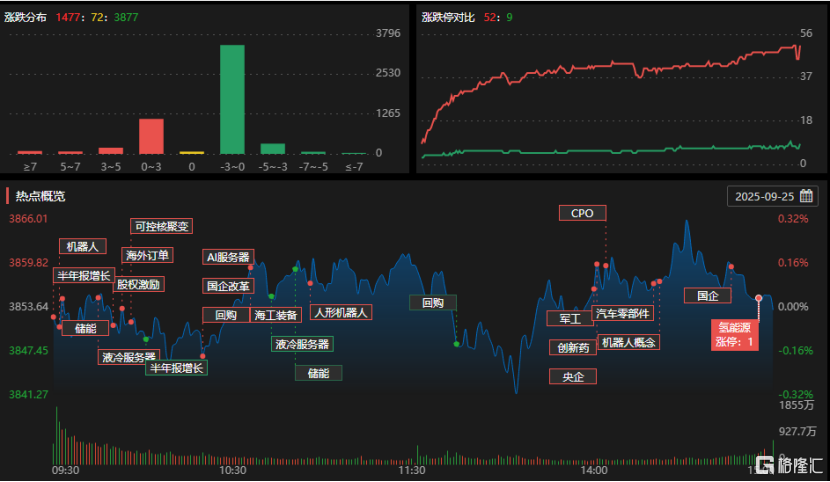The width and height of the screenshot is (830, 482).
Task: Click the tall green -3~0 distribution bar
Action: click(232, 99)
